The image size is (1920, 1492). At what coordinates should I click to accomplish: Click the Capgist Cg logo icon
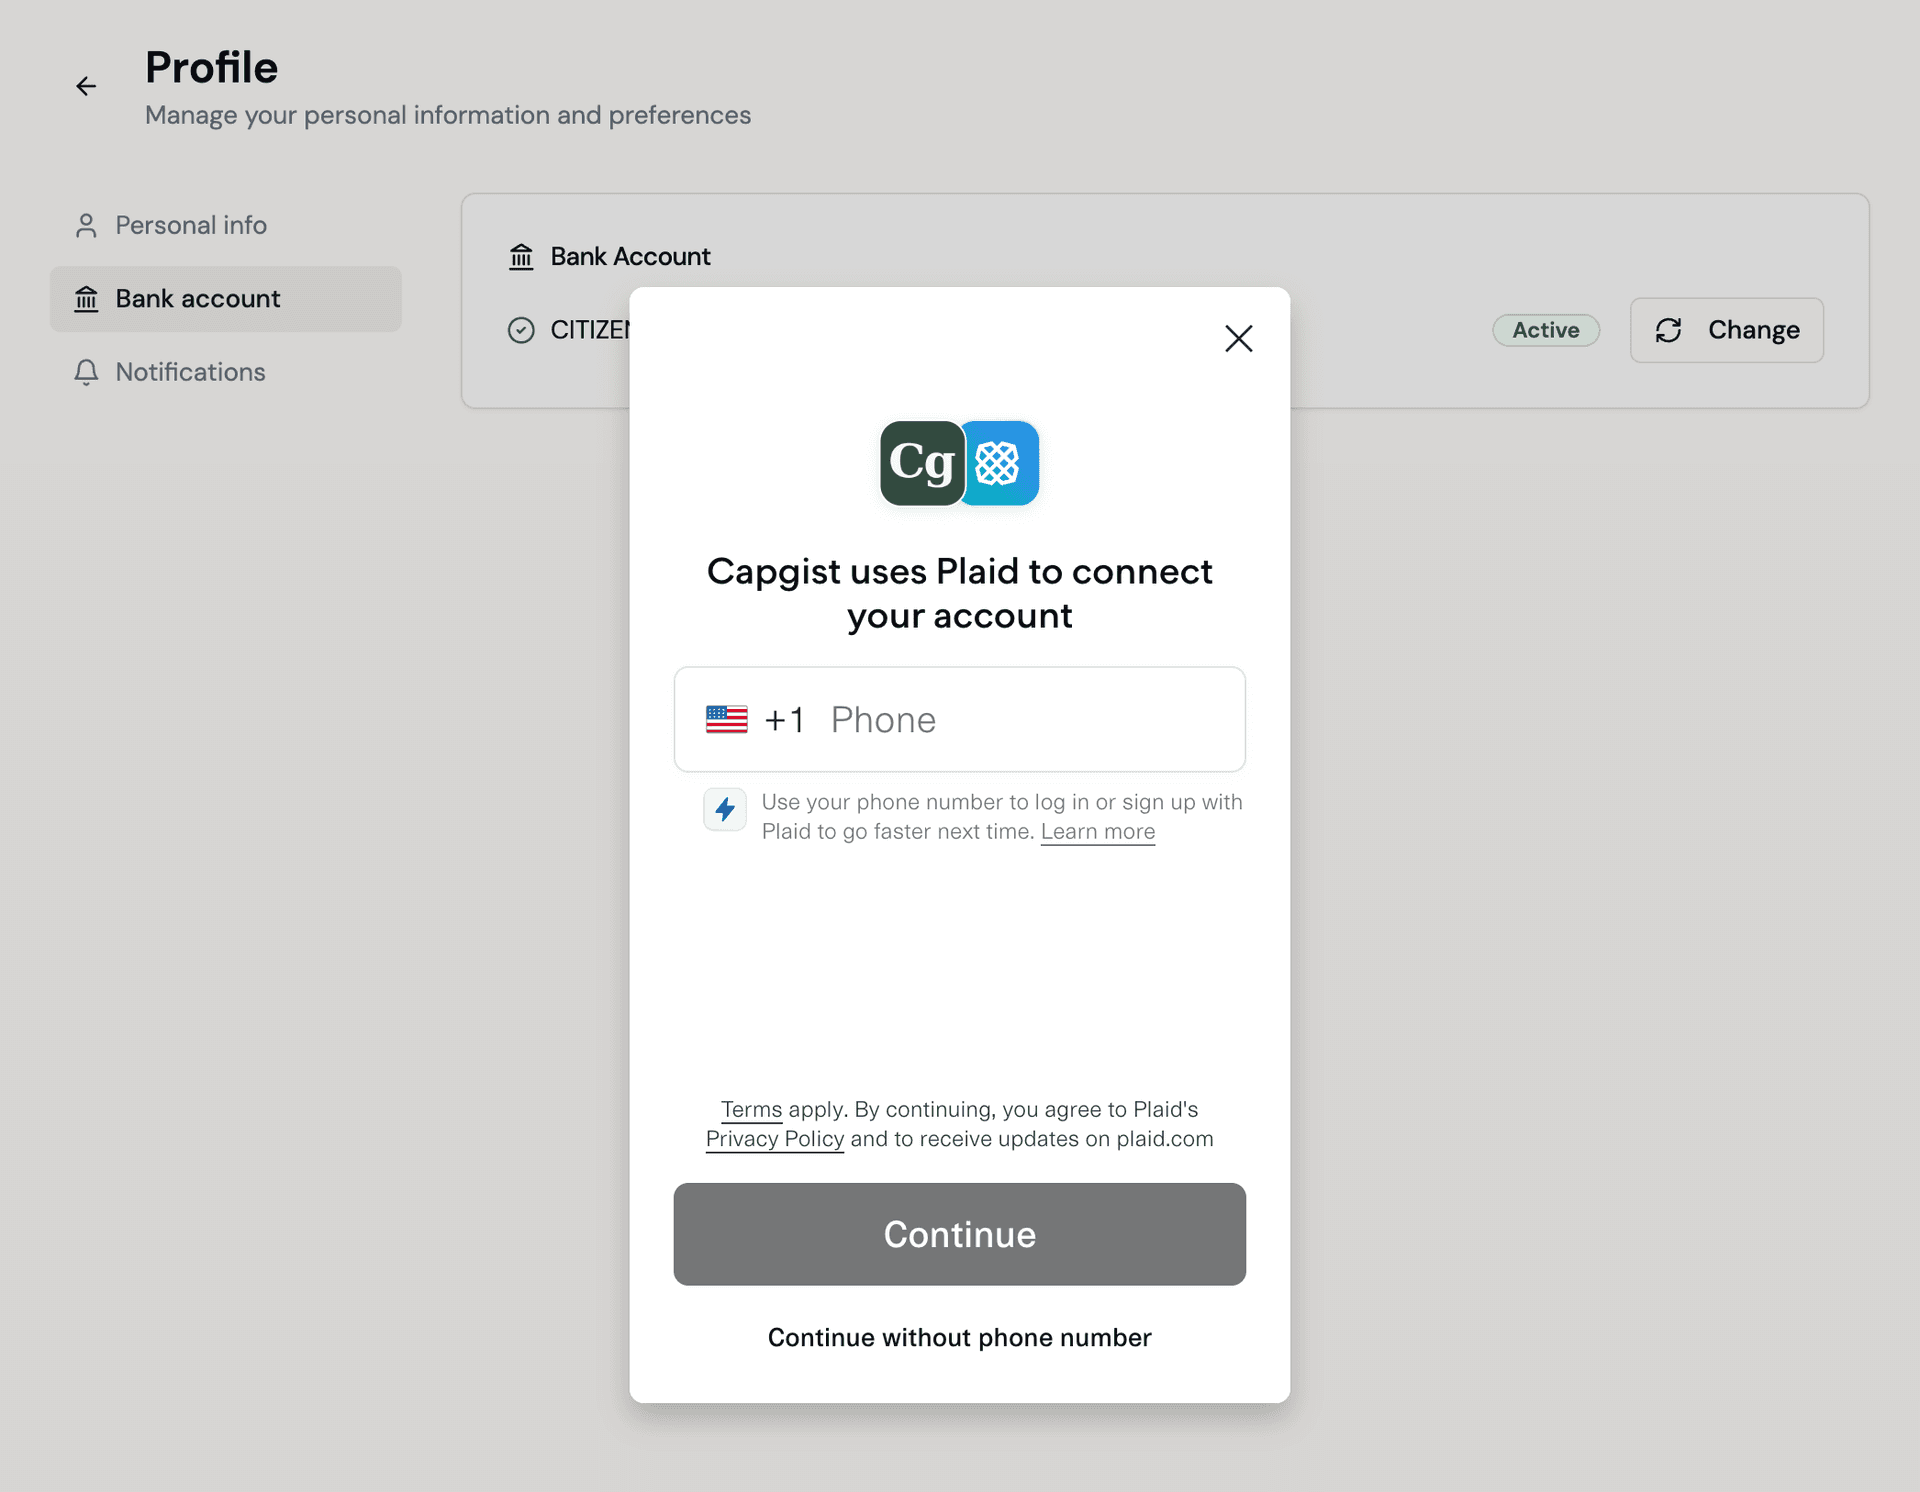921,463
